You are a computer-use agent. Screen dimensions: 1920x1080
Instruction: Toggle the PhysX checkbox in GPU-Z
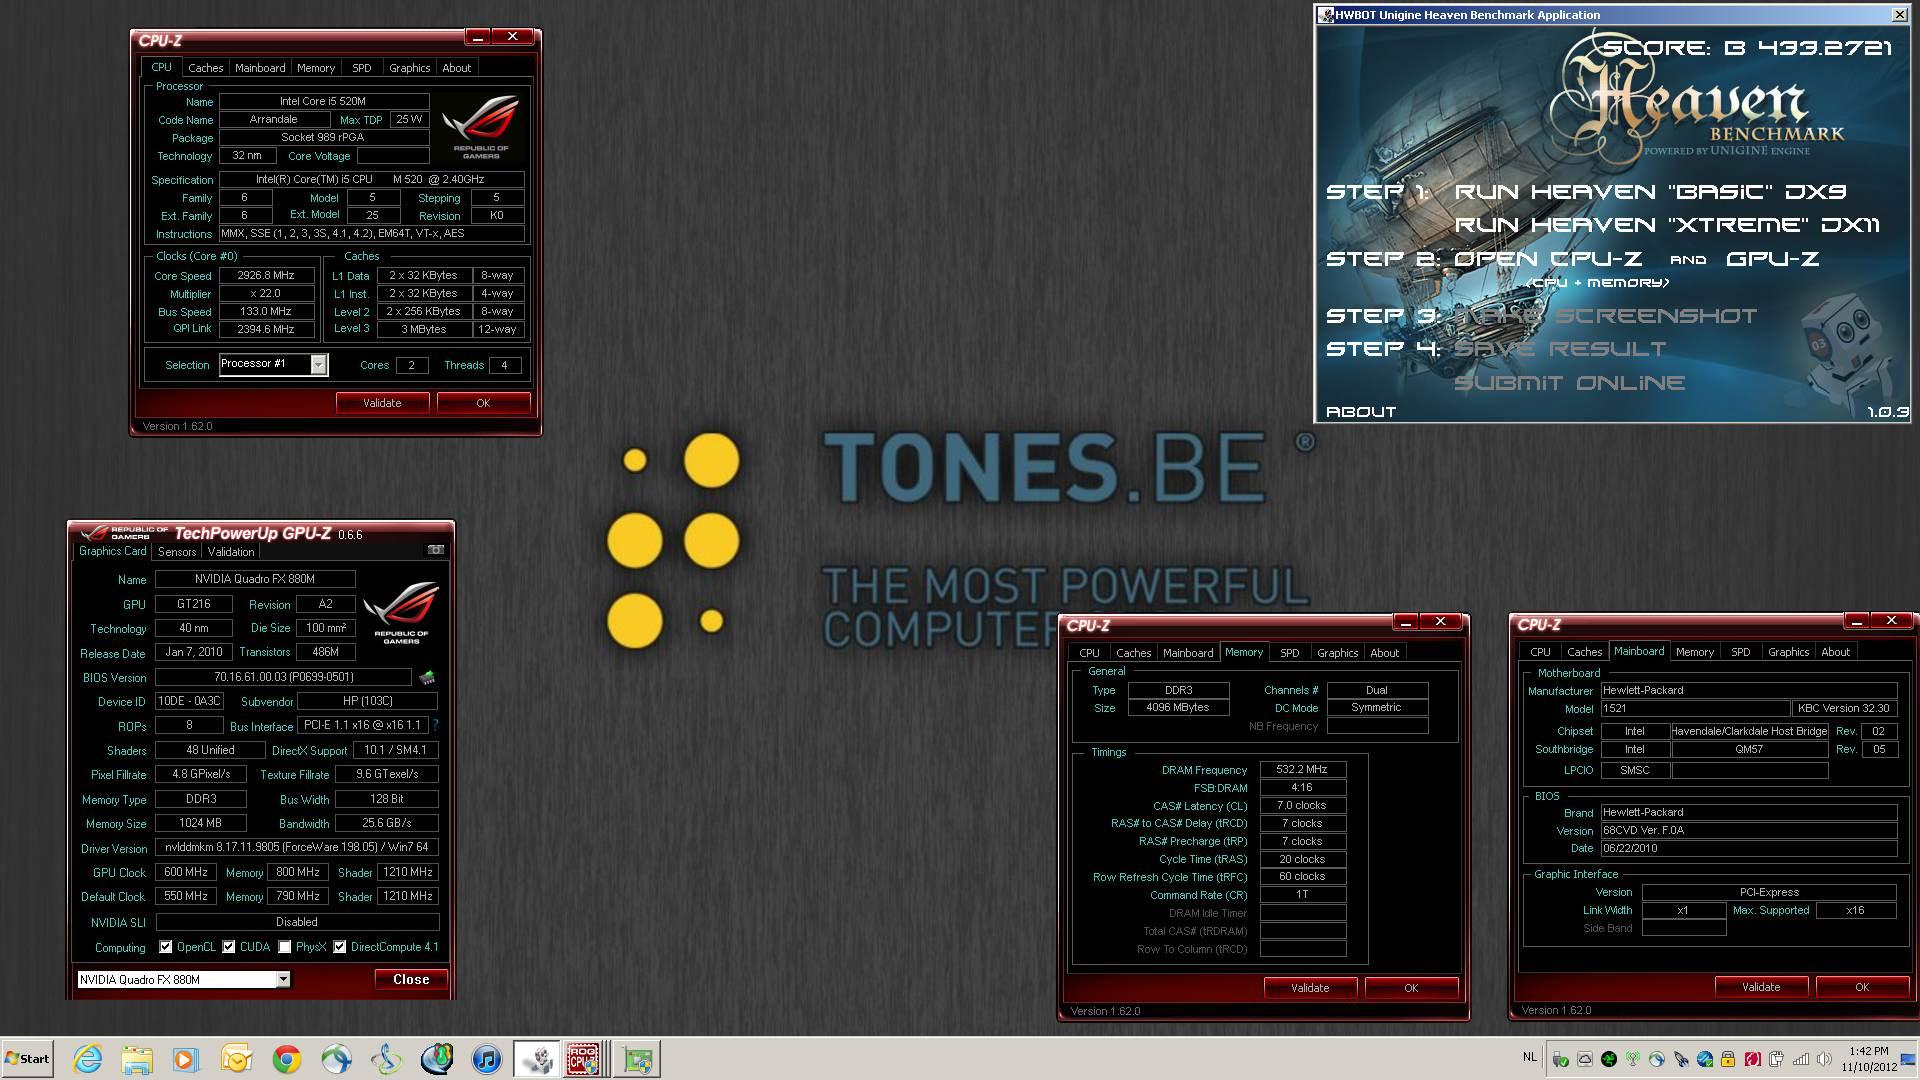pyautogui.click(x=285, y=947)
